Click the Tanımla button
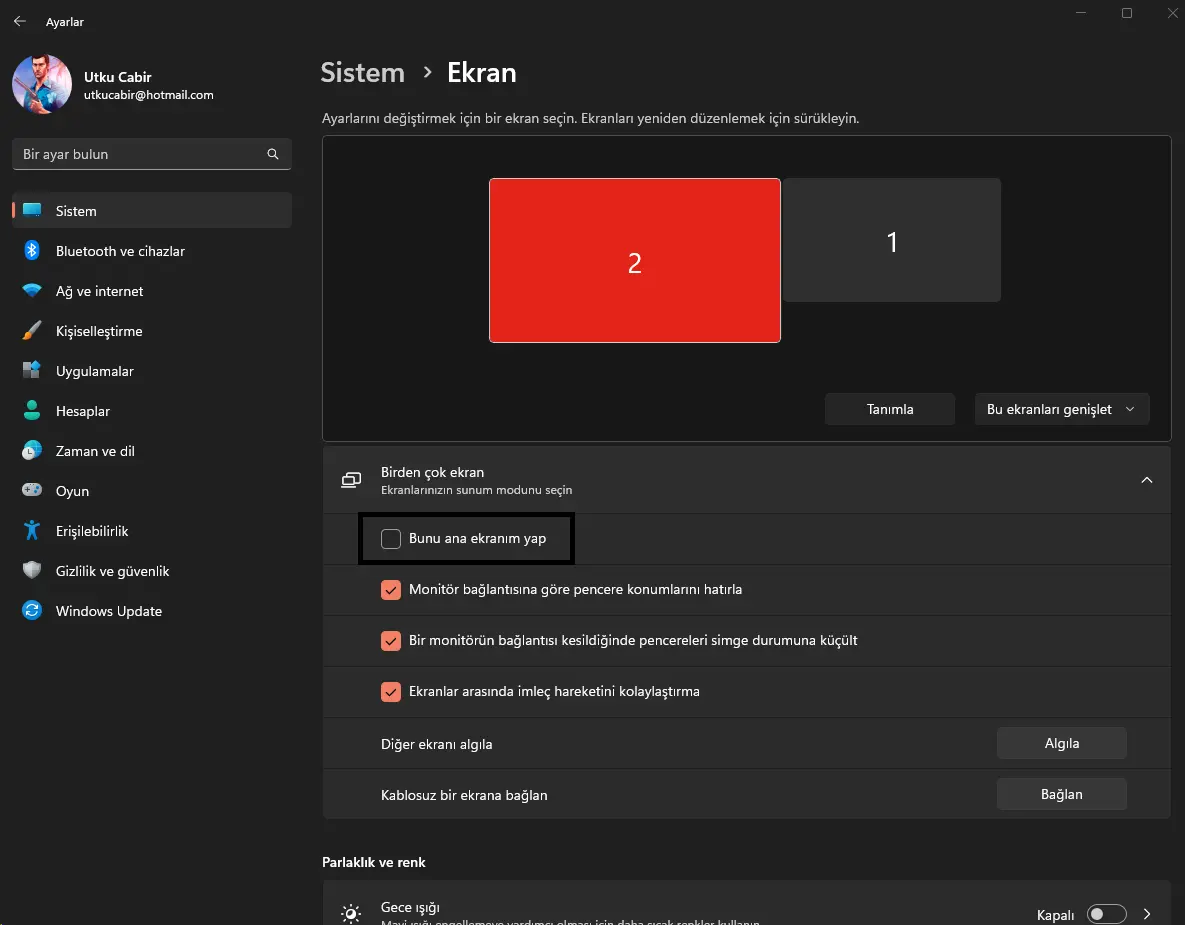This screenshot has height=925, width=1185. tap(890, 409)
